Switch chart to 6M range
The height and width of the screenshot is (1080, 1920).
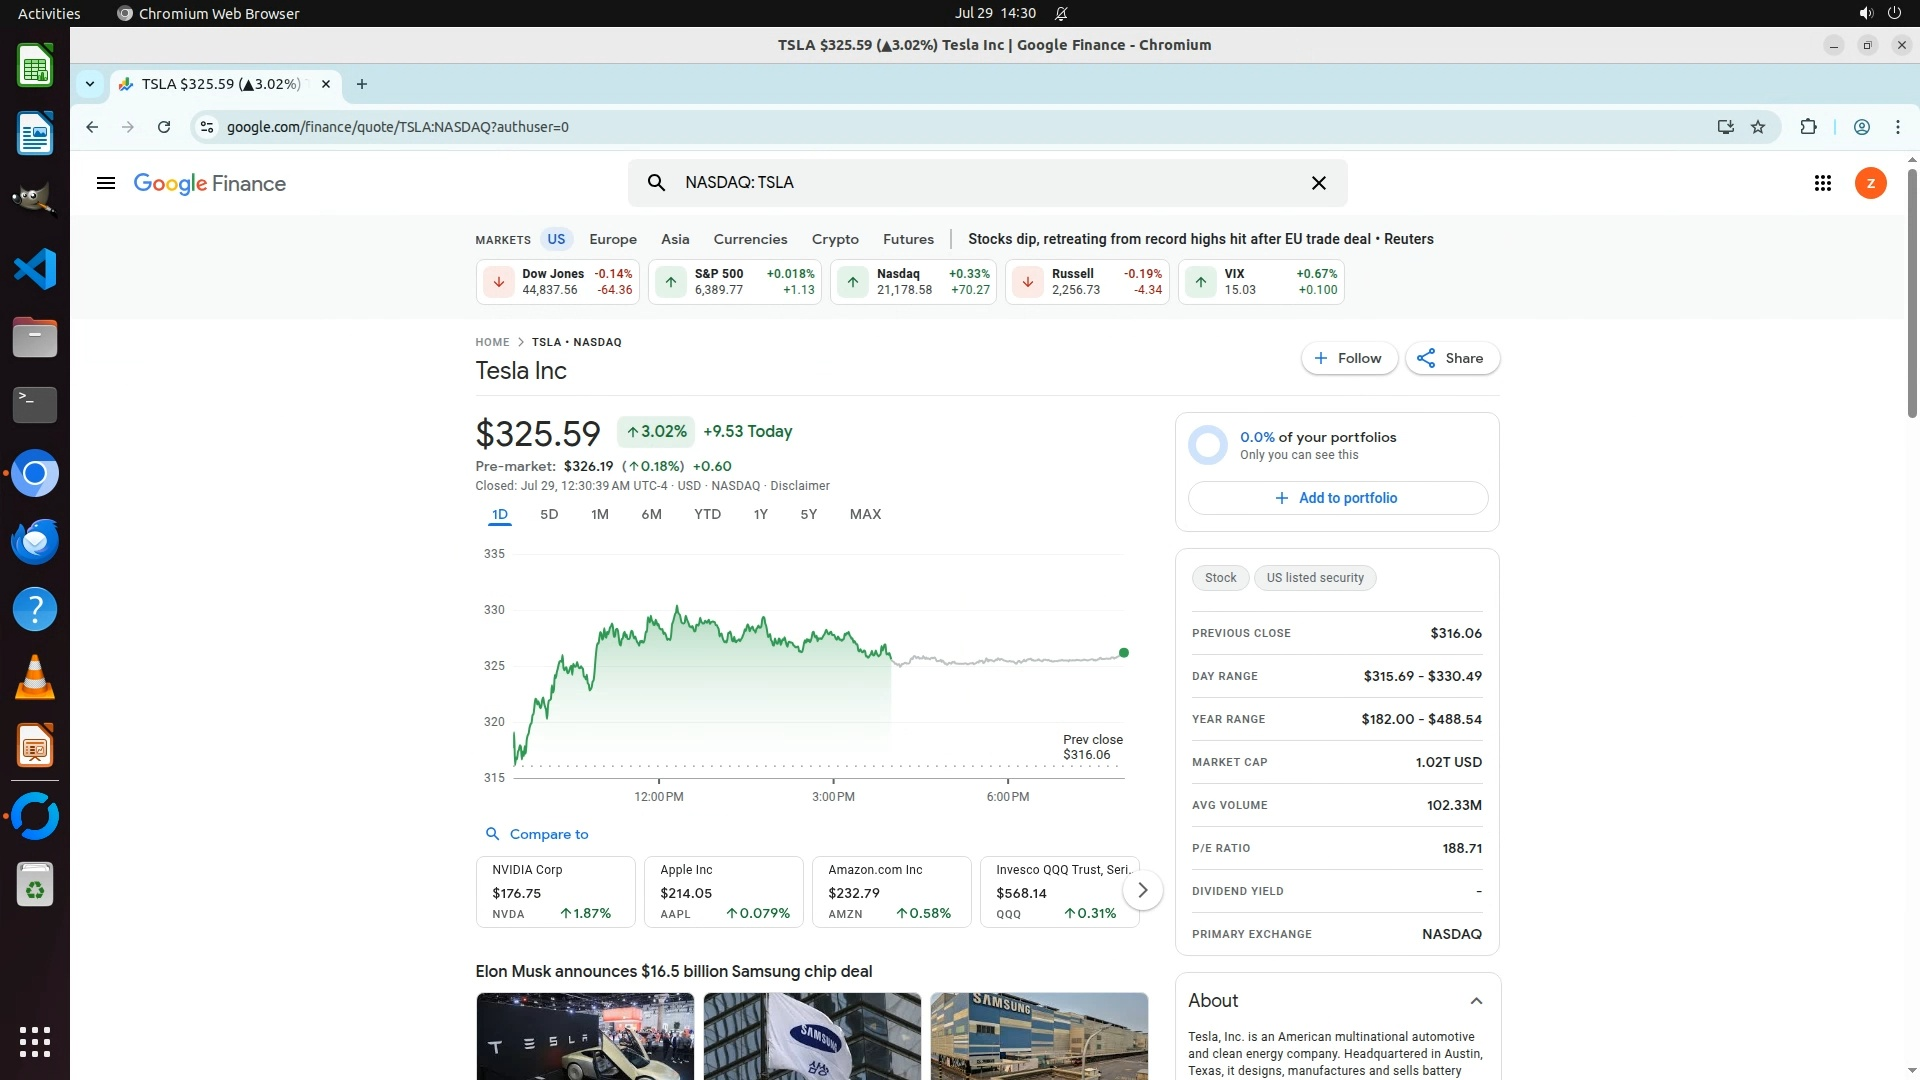click(x=651, y=514)
